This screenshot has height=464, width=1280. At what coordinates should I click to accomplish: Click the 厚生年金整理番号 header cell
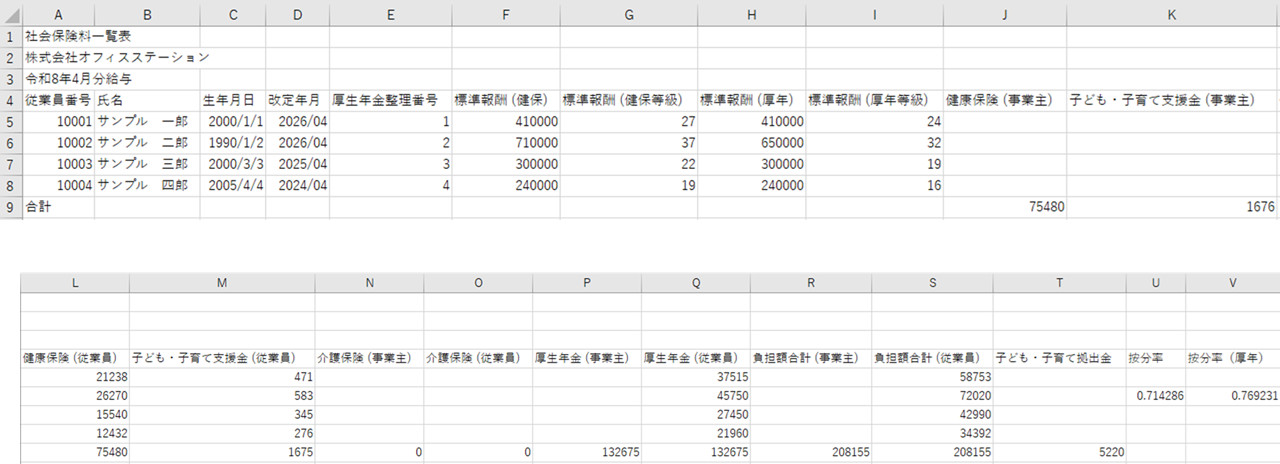pos(390,100)
